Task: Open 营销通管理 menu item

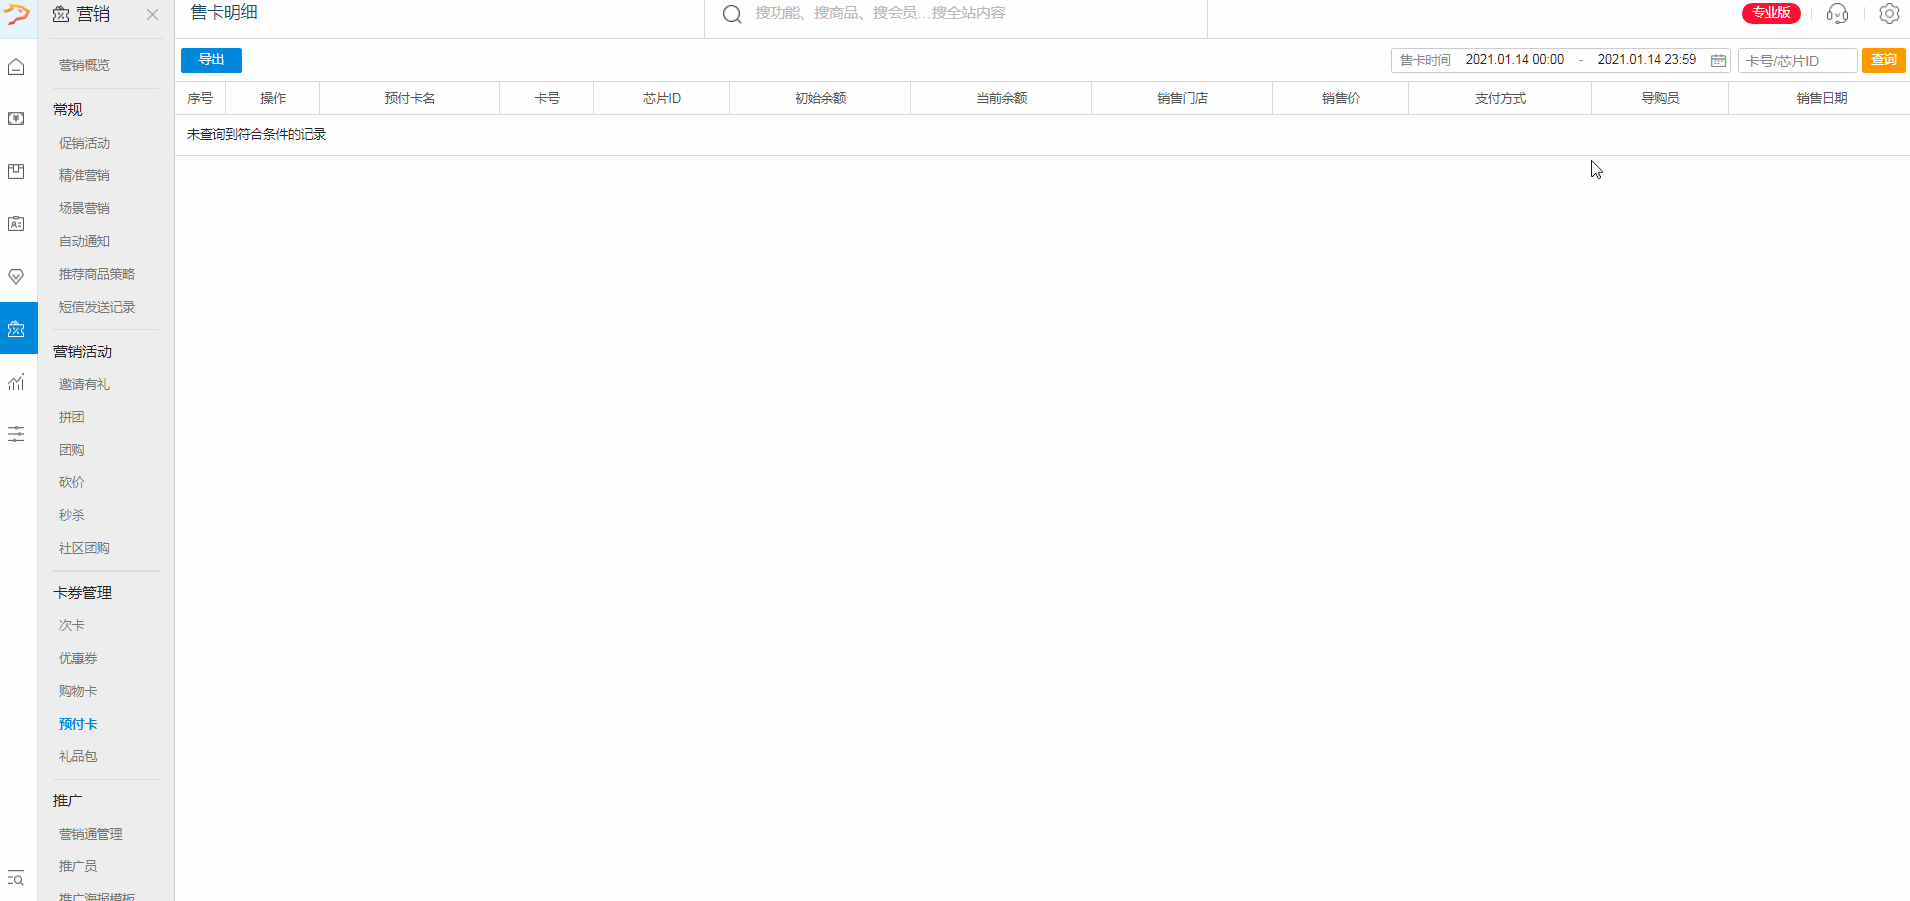Action: (90, 834)
